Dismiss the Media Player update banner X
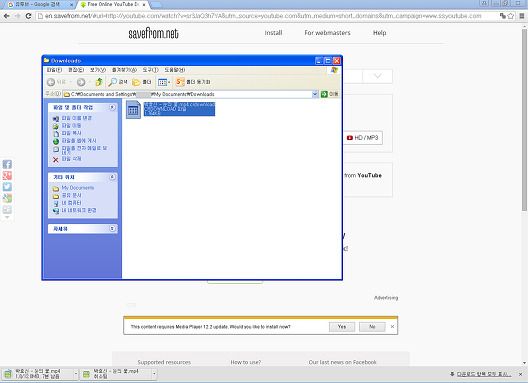This screenshot has height=383, width=530. click(x=392, y=327)
